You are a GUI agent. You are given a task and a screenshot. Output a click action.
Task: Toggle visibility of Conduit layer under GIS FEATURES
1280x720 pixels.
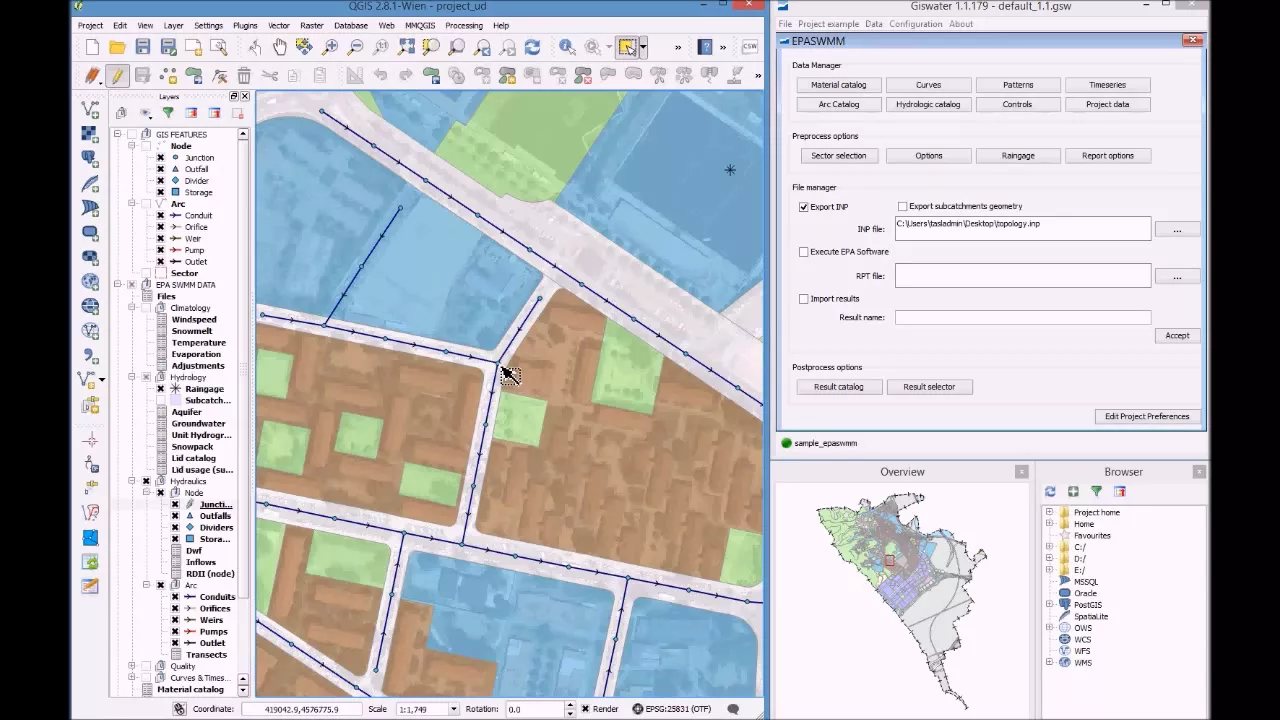pyautogui.click(x=160, y=216)
